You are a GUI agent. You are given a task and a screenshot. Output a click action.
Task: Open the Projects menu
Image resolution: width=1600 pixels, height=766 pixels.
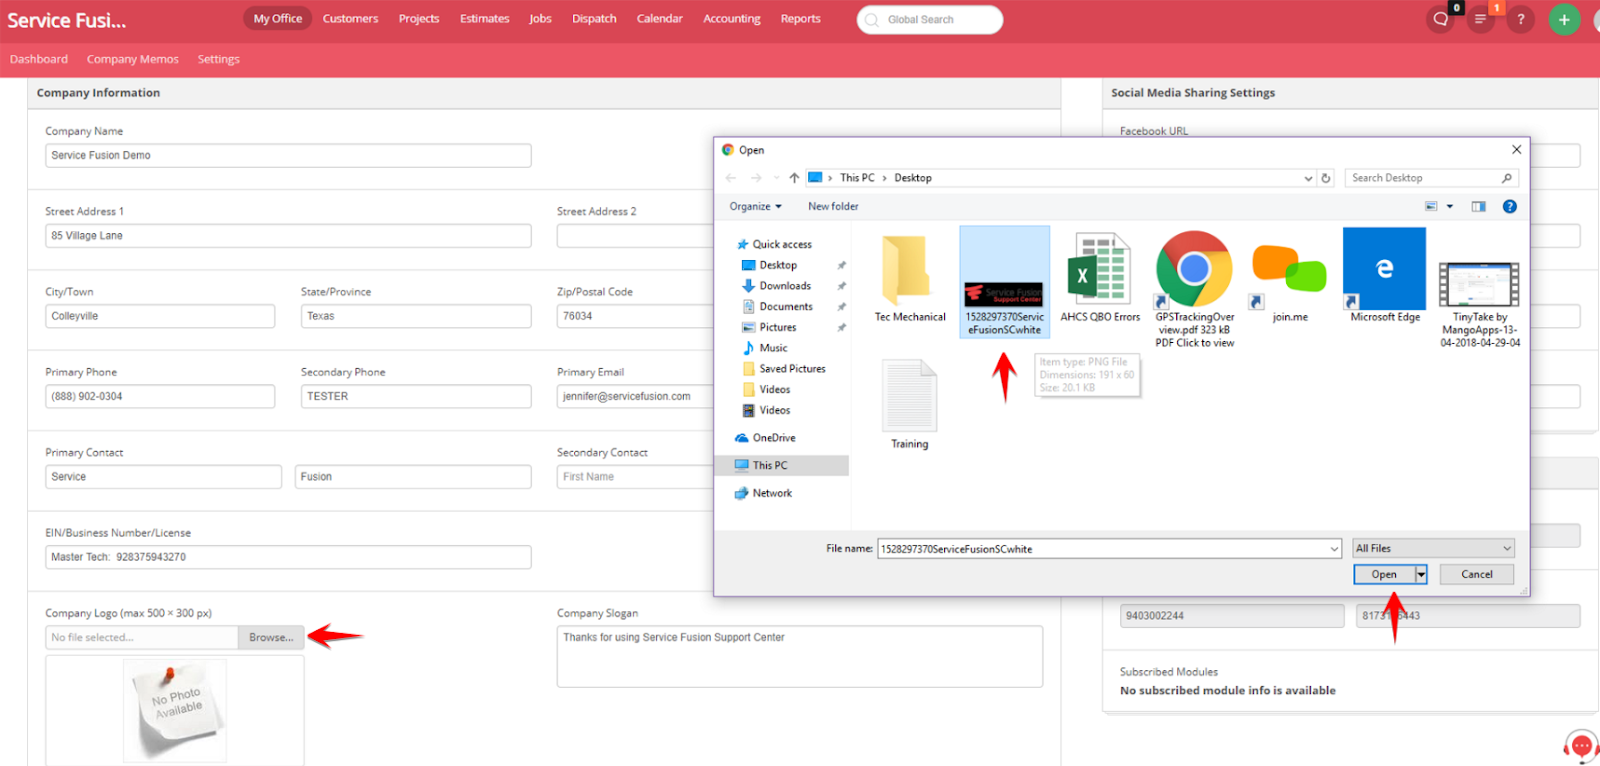click(418, 19)
